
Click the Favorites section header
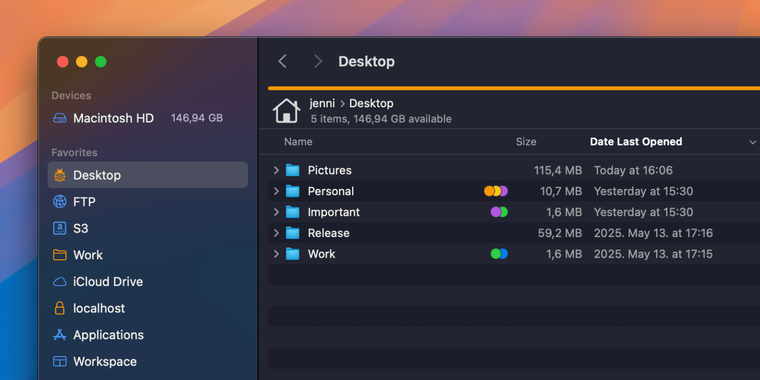(74, 153)
